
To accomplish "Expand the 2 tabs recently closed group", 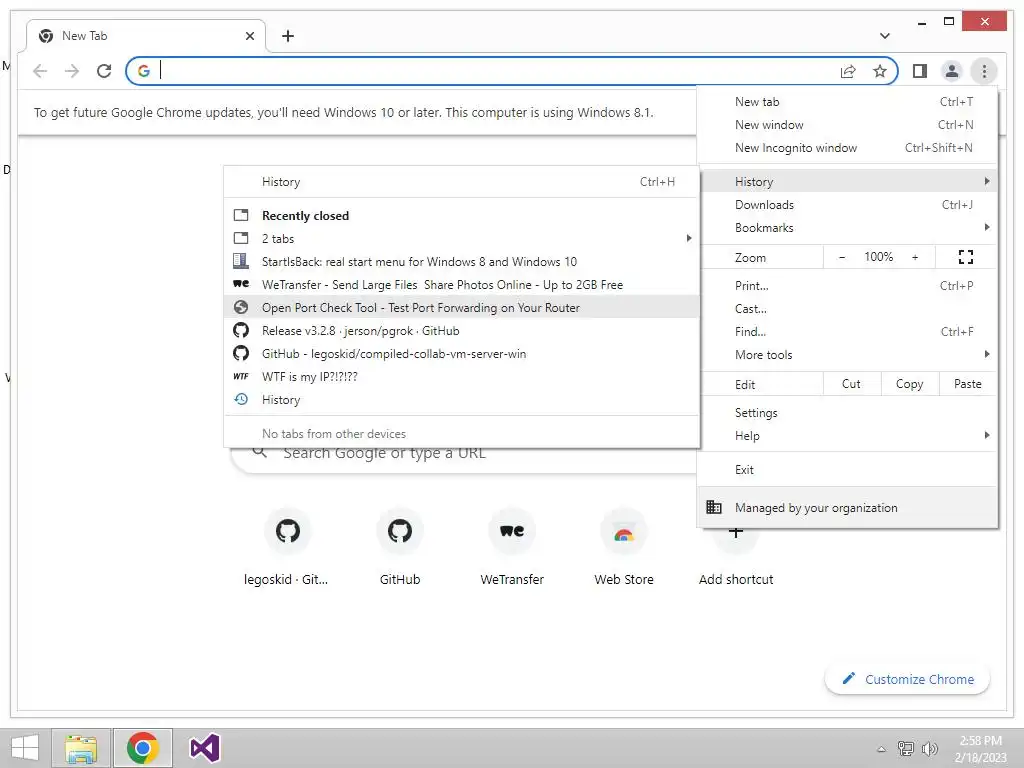I will pos(461,238).
